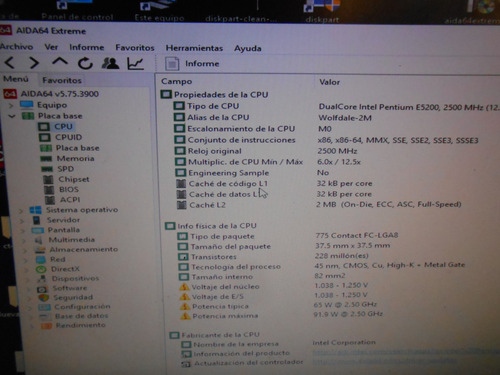
Task: Refresh the page with the circular arrow
Action: pos(85,63)
